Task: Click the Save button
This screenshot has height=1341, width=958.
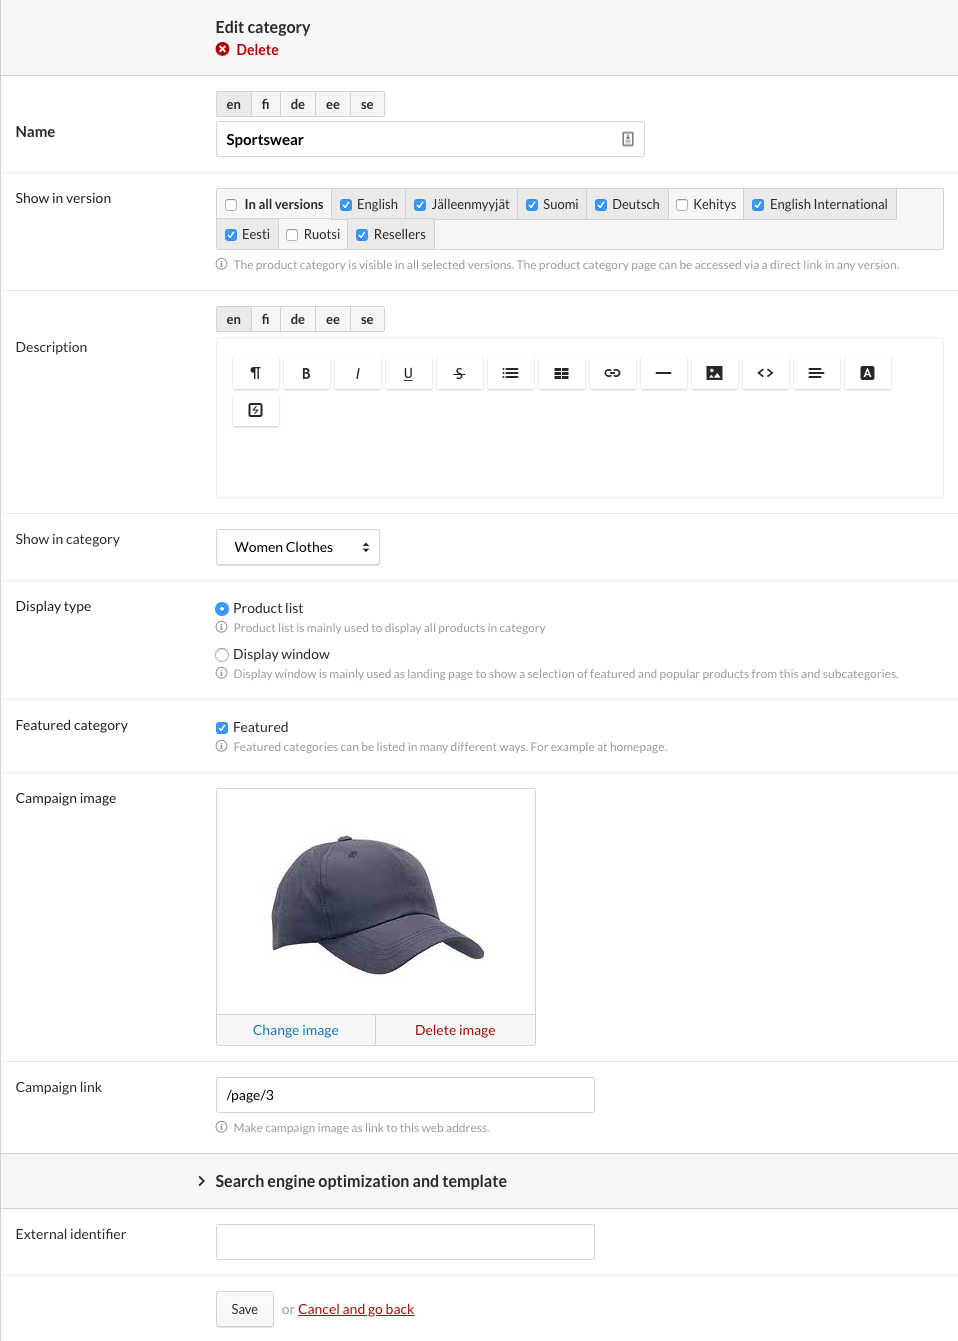Action: click(x=245, y=1309)
